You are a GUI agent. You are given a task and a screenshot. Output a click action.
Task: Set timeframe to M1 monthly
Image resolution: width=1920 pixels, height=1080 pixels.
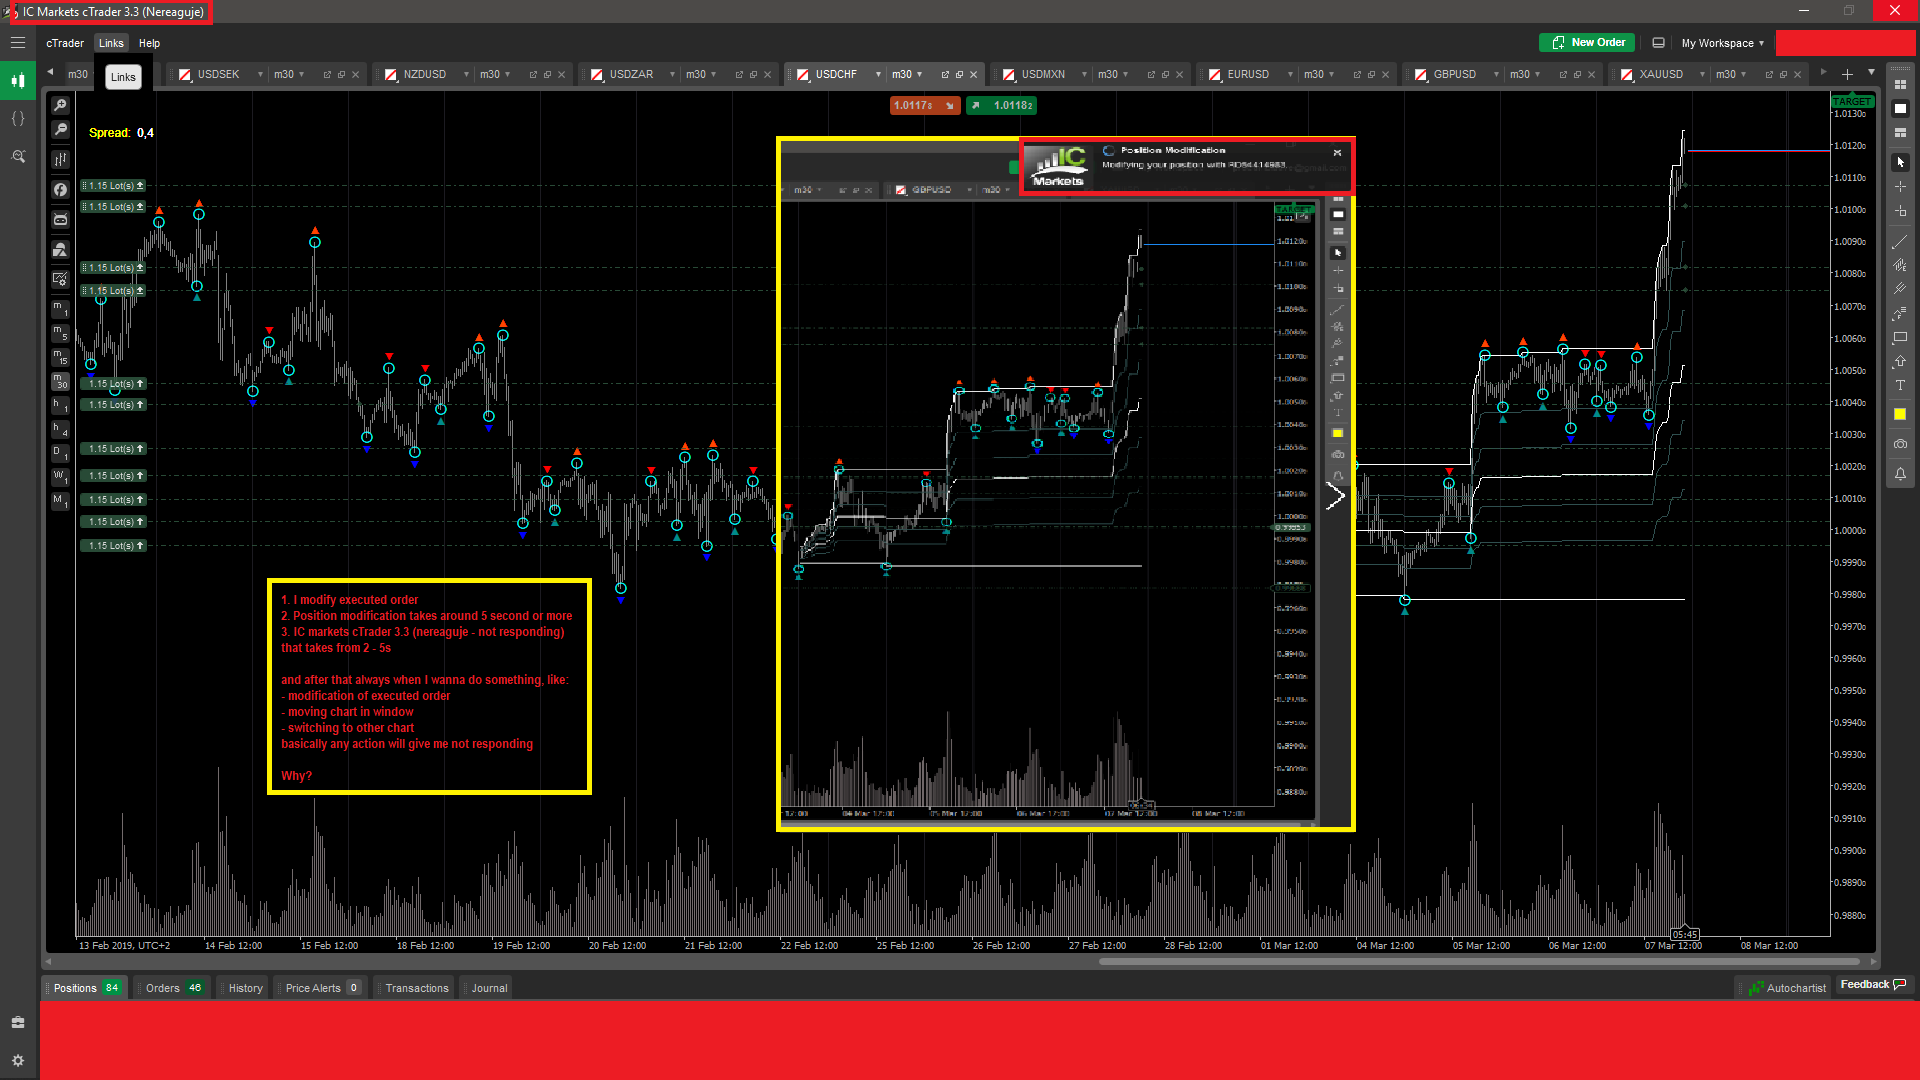point(60,501)
